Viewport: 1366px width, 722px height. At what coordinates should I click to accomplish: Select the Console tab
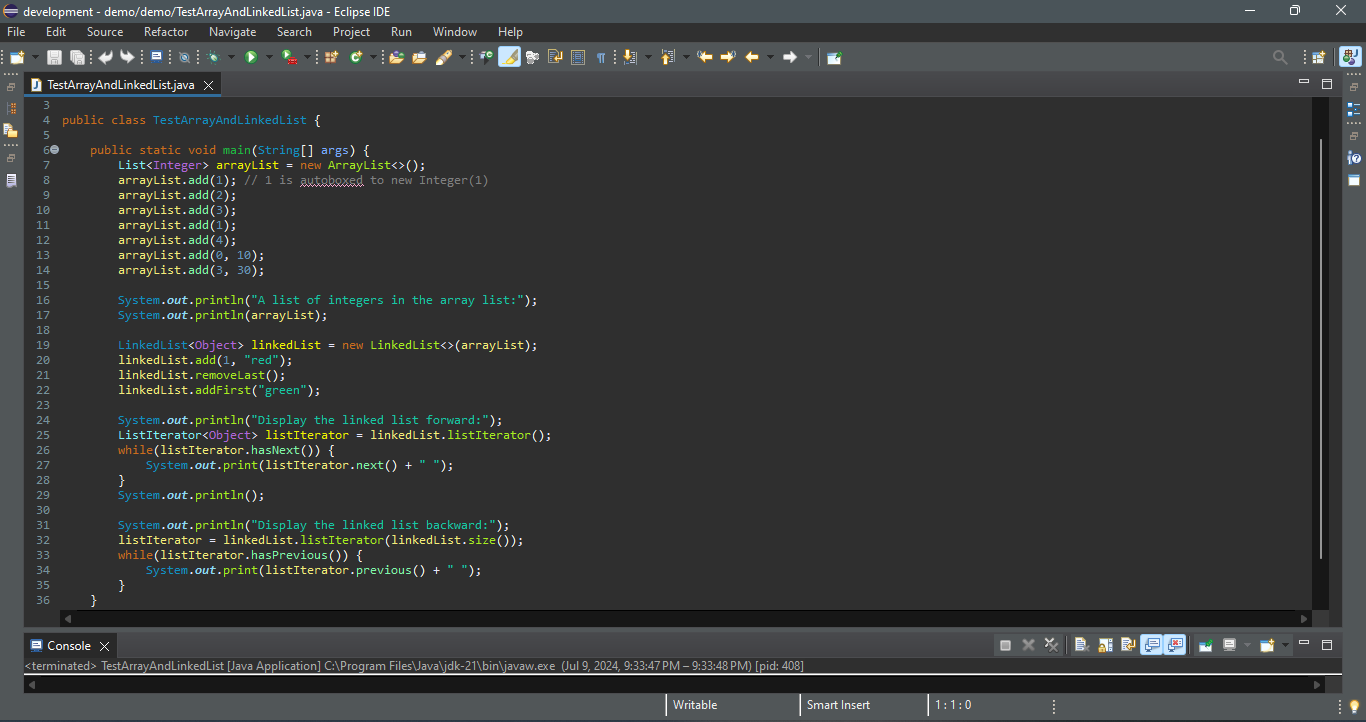68,646
